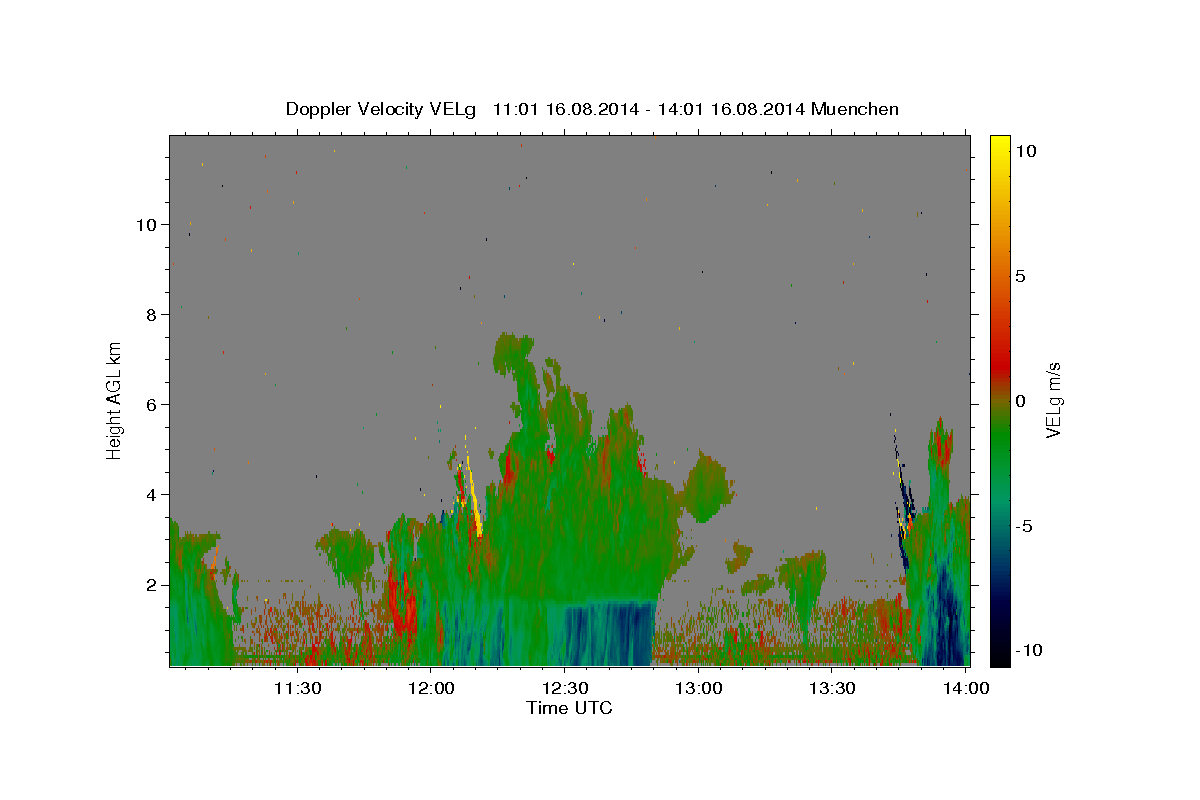Viewport: 1200px width, 800px height.
Task: Click the 'Time UTC' axis label
Action: coord(569,708)
